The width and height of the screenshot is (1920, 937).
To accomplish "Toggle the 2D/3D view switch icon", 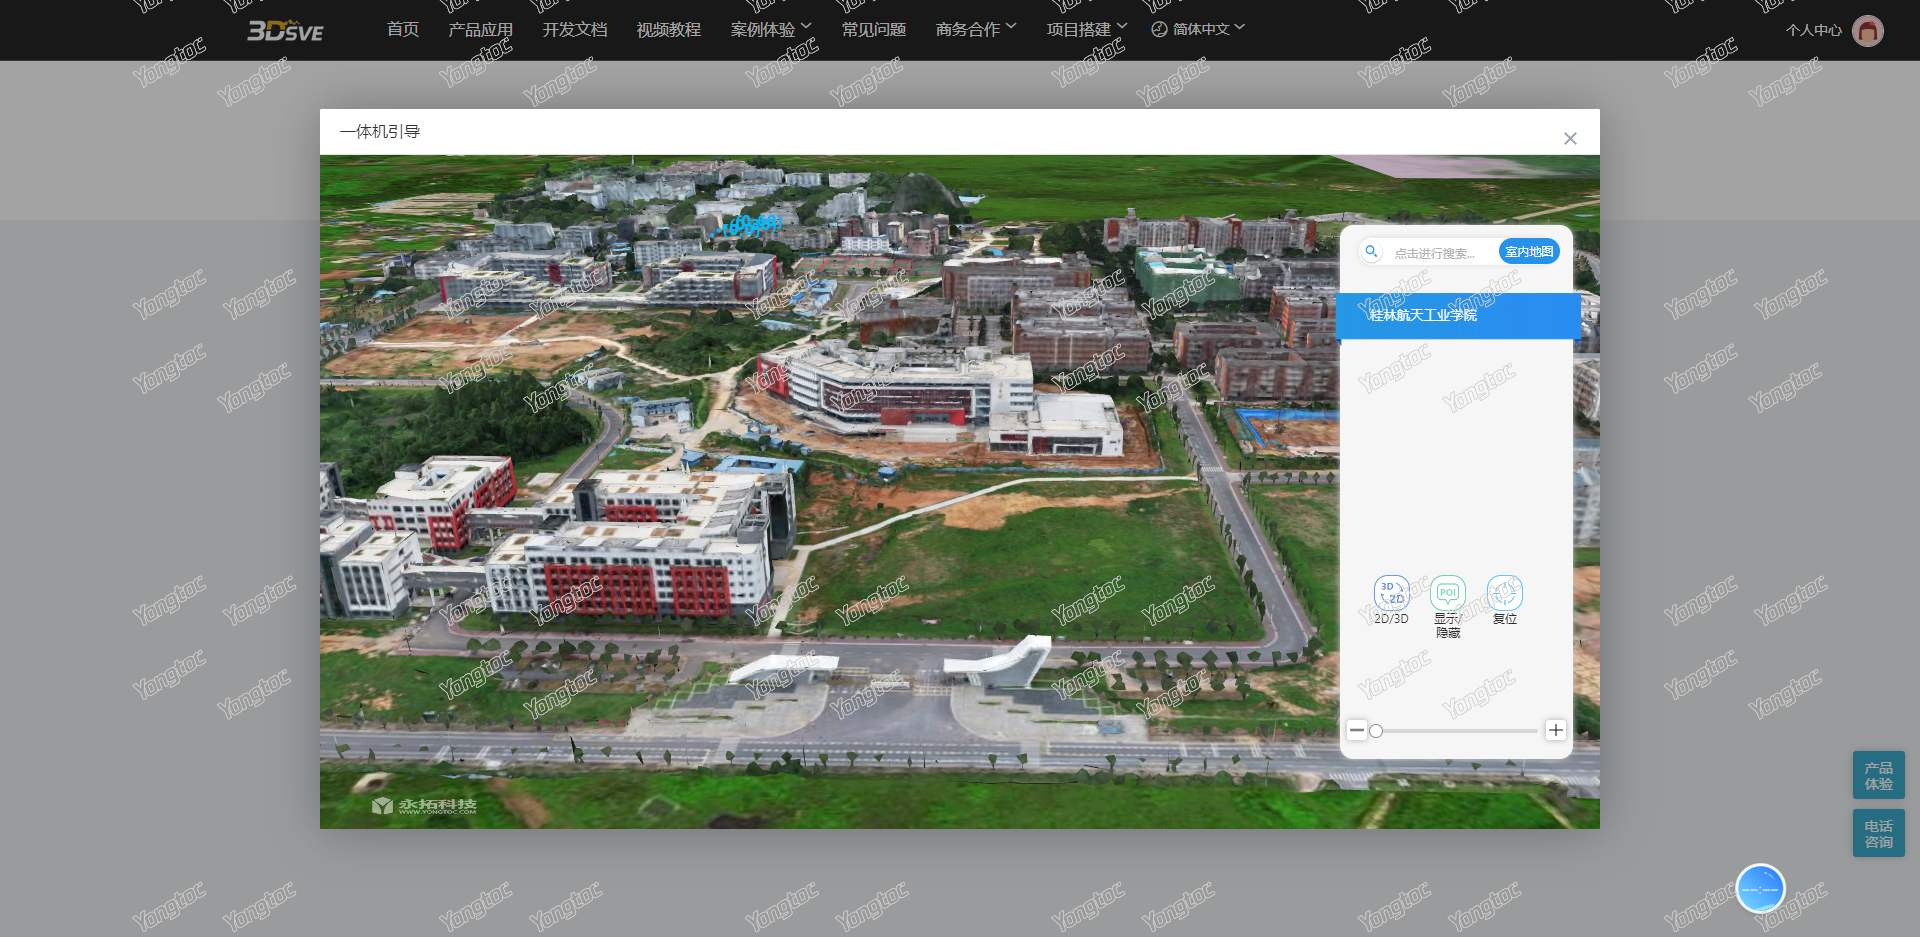I will pyautogui.click(x=1391, y=593).
